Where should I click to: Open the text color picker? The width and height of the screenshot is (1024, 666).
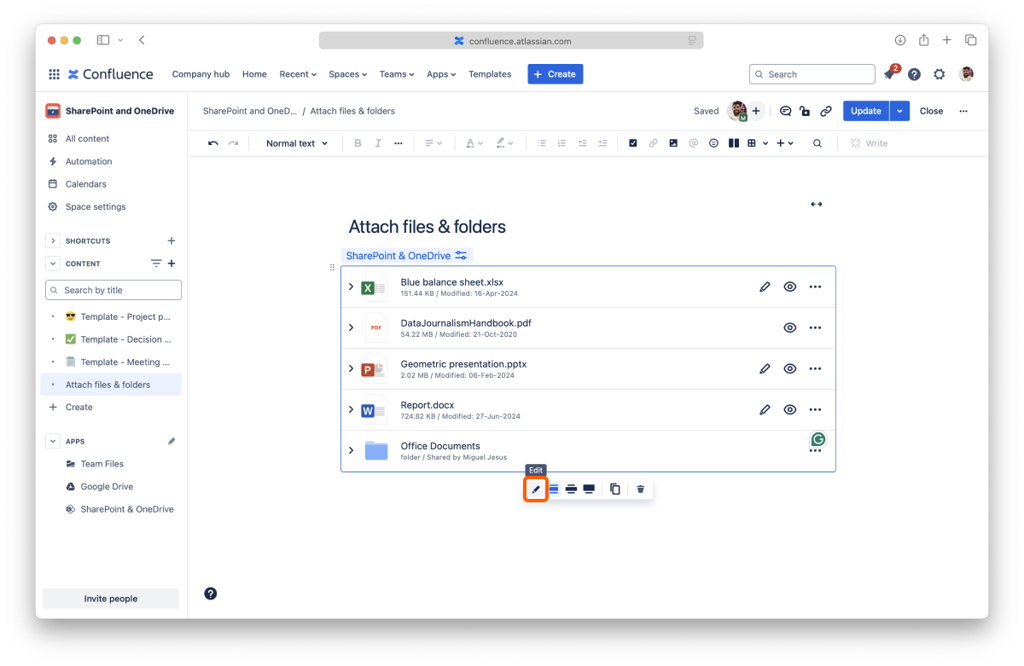[474, 144]
